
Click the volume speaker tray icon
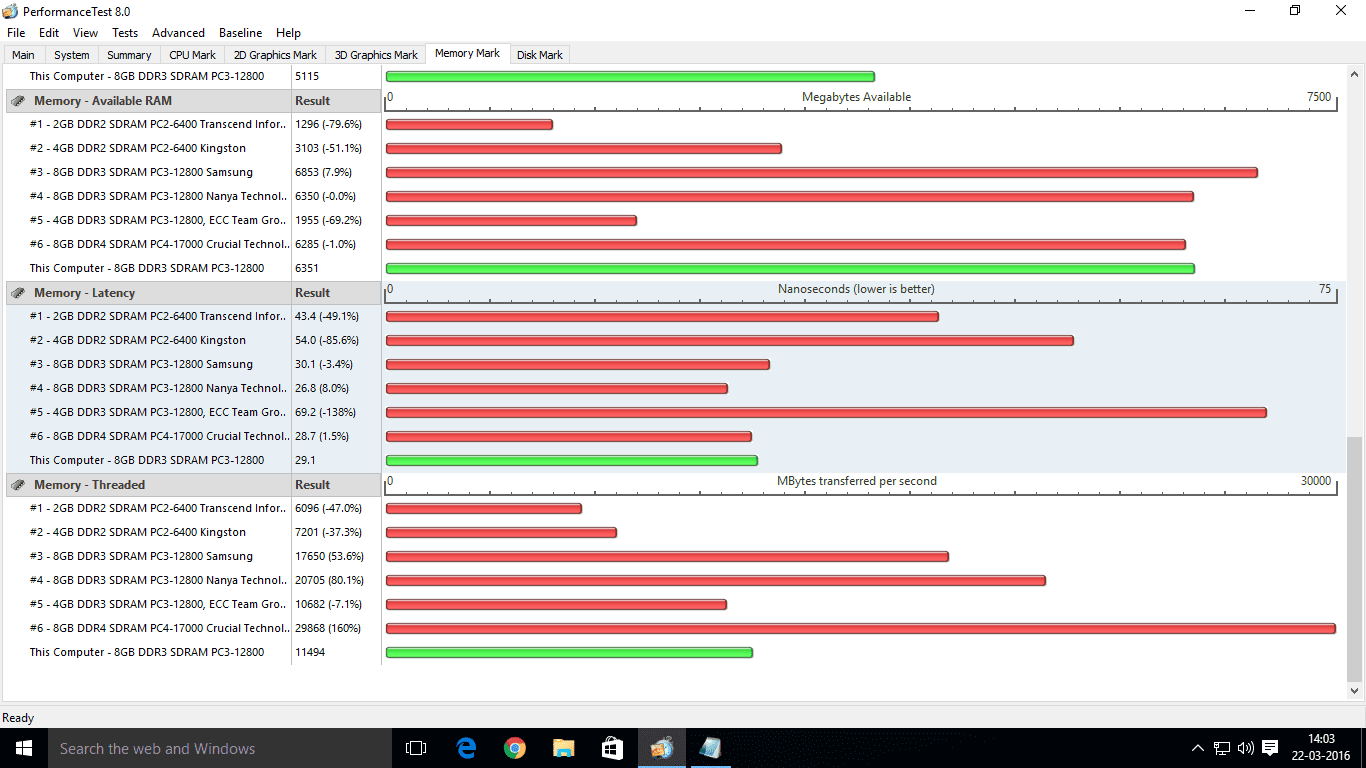pos(1246,748)
